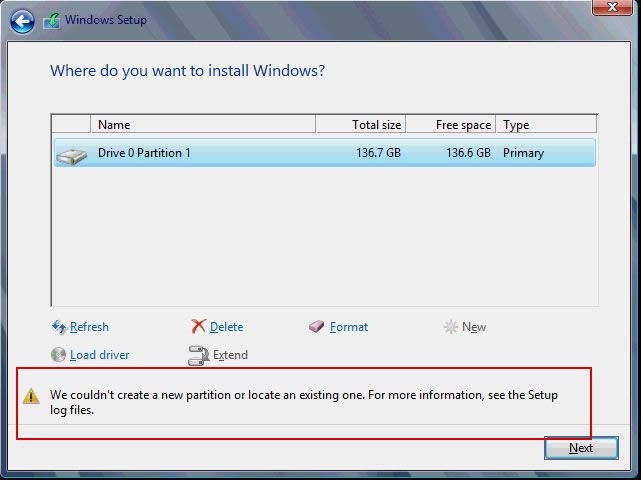Click the yellow warning triangle icon
The image size is (641, 480).
(x=32, y=397)
